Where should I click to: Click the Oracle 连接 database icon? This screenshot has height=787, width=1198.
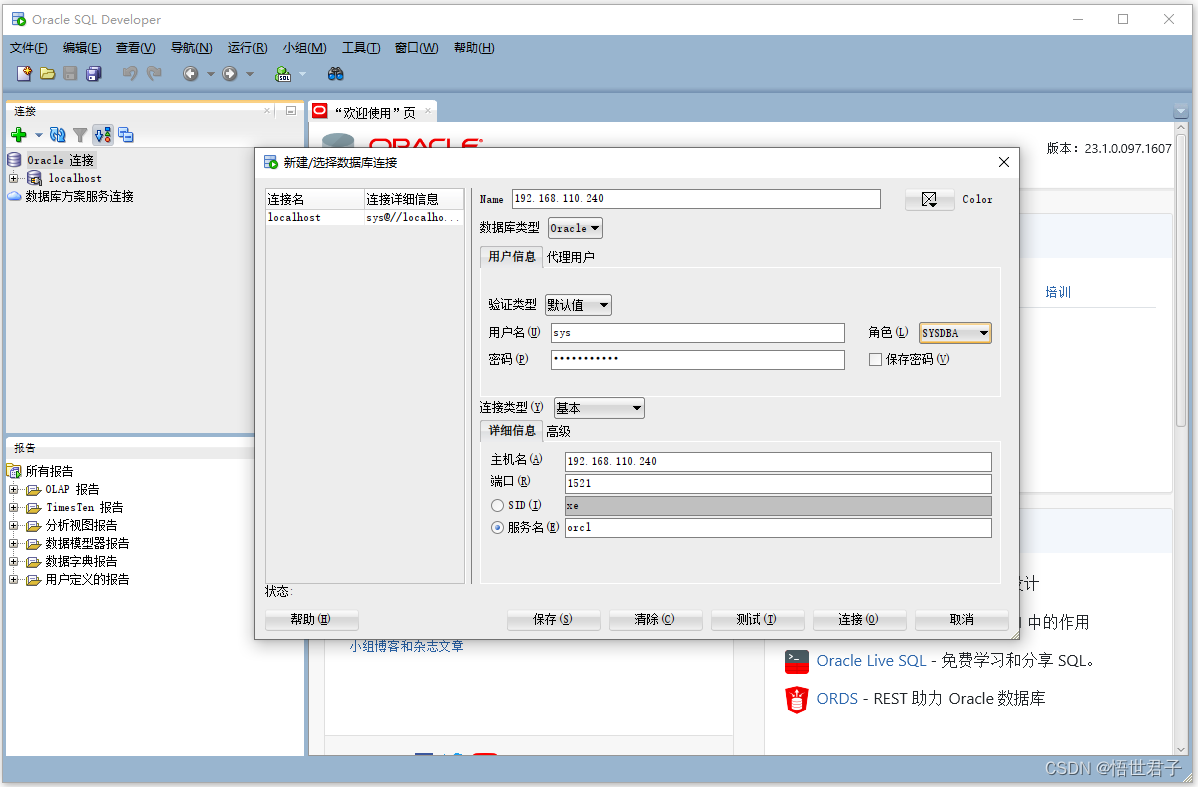15,160
